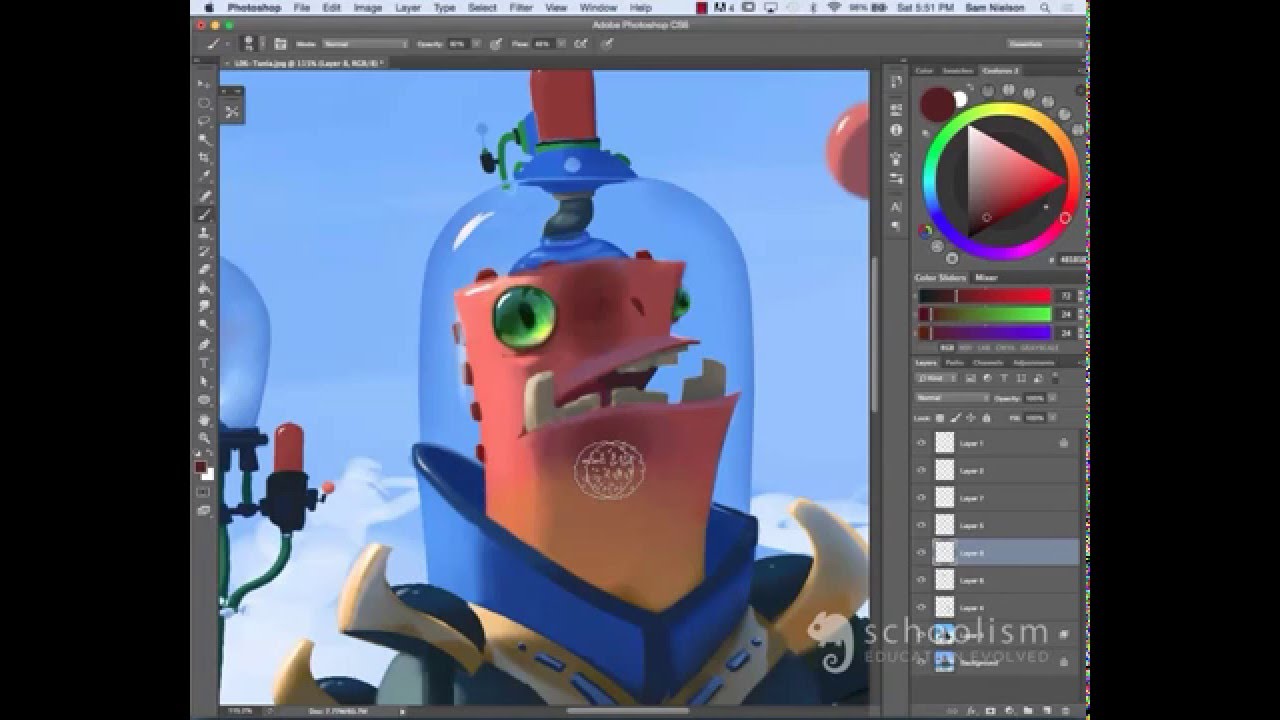Click the red color slider
This screenshot has height=720, width=1280.
985,296
